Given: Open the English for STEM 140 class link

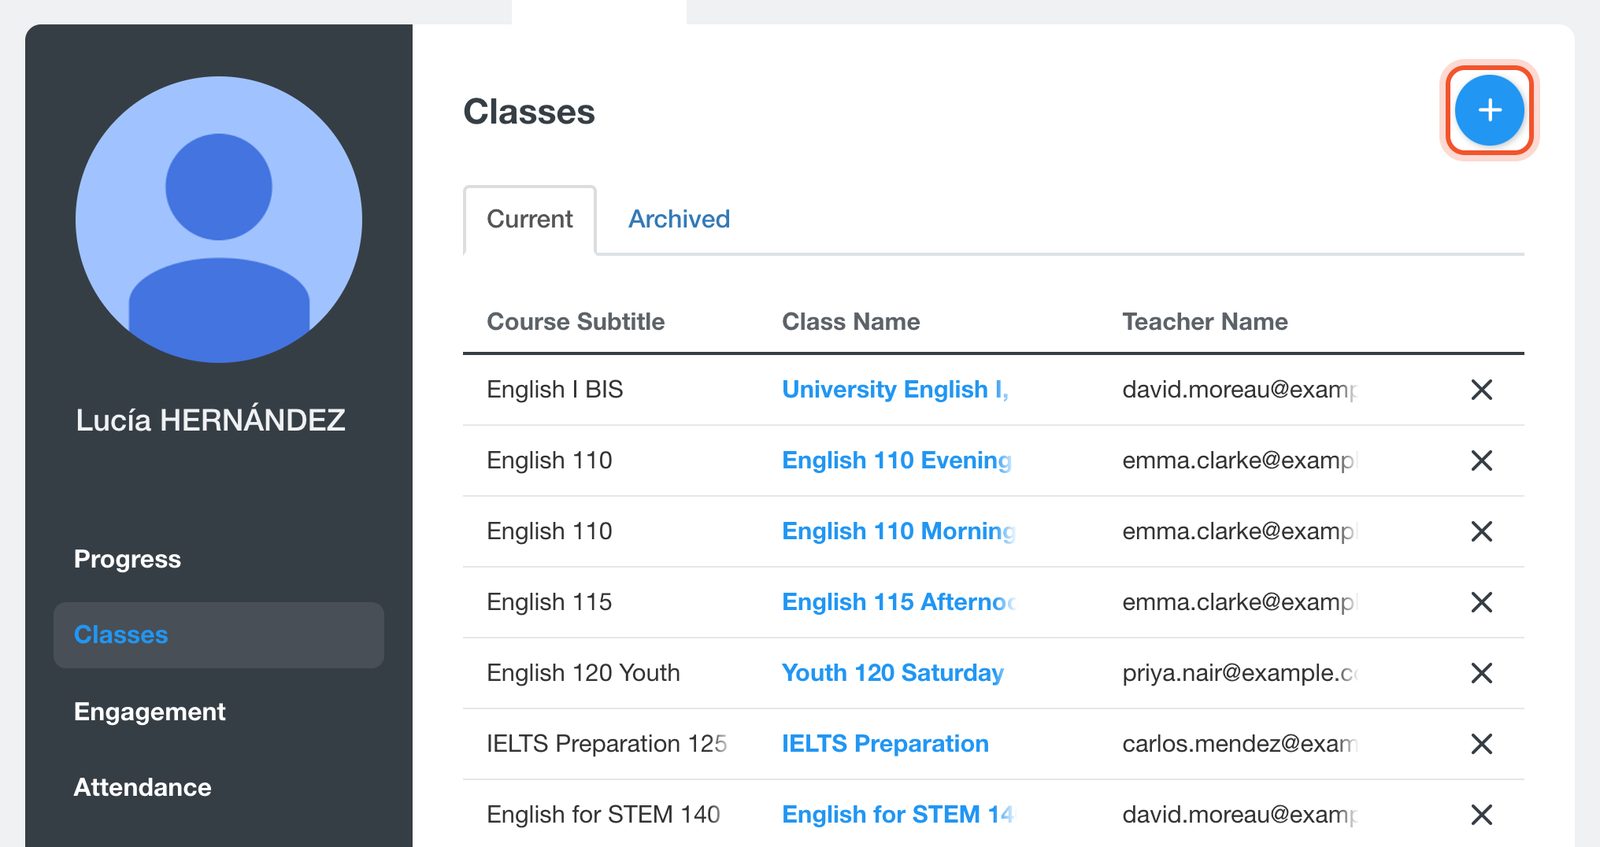Looking at the screenshot, I should pyautogui.click(x=897, y=816).
